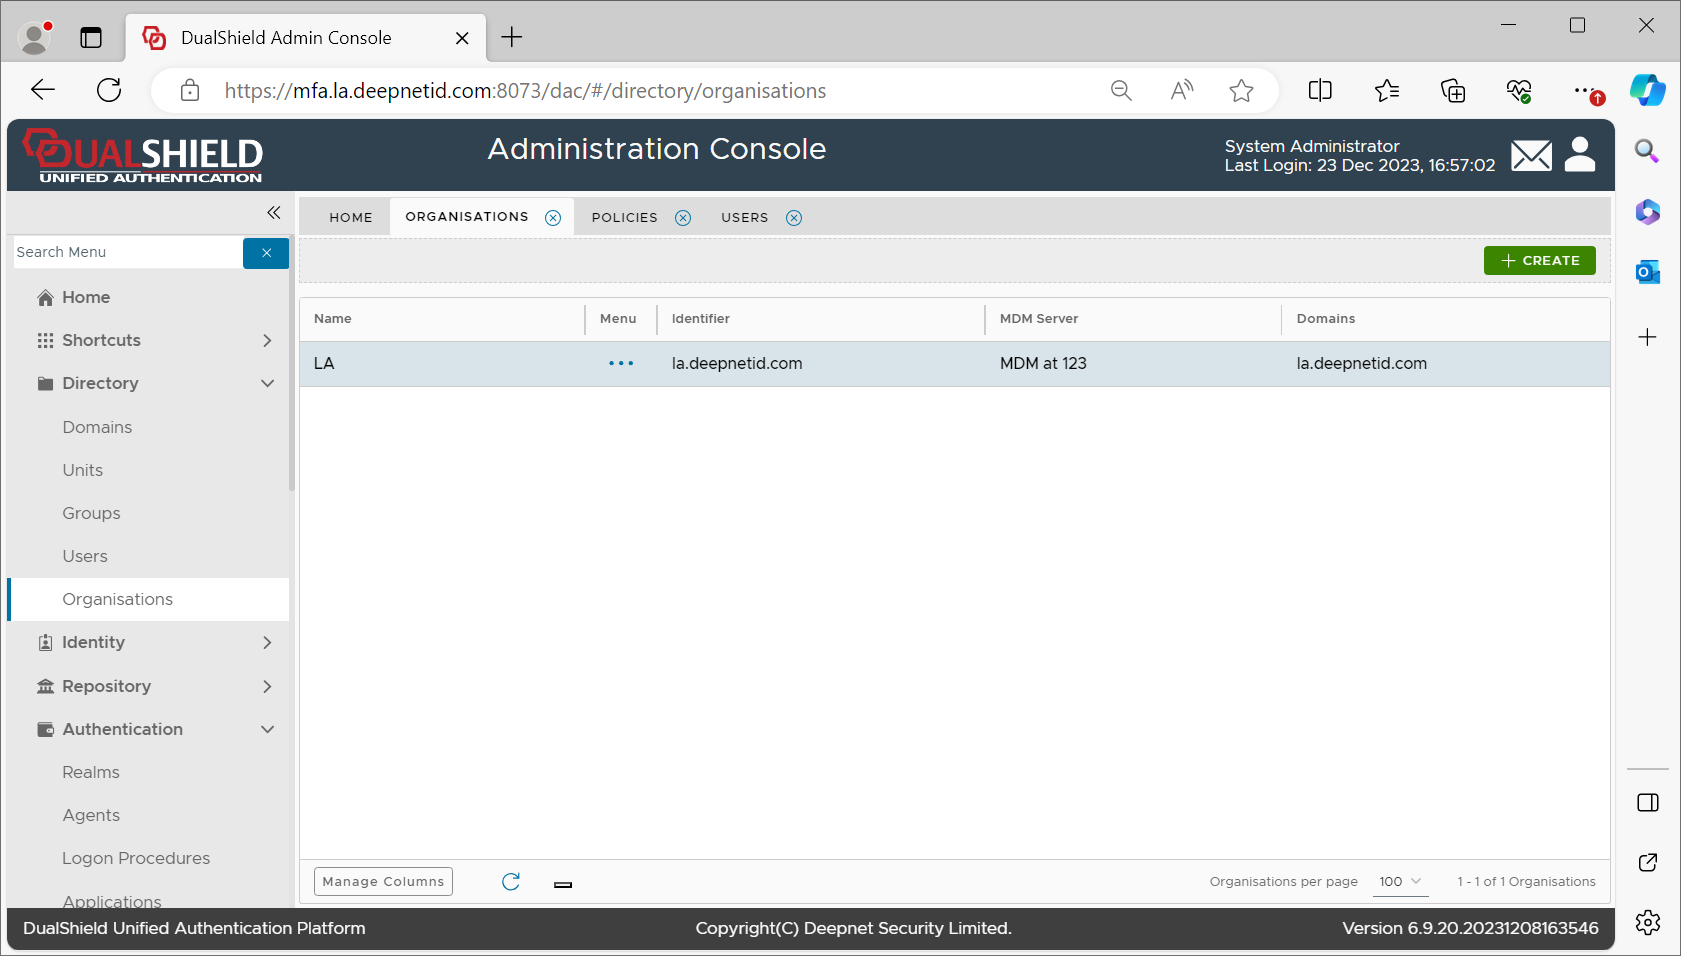Viewport: 1681px width, 956px height.
Task: Click the Create button
Action: coord(1539,260)
